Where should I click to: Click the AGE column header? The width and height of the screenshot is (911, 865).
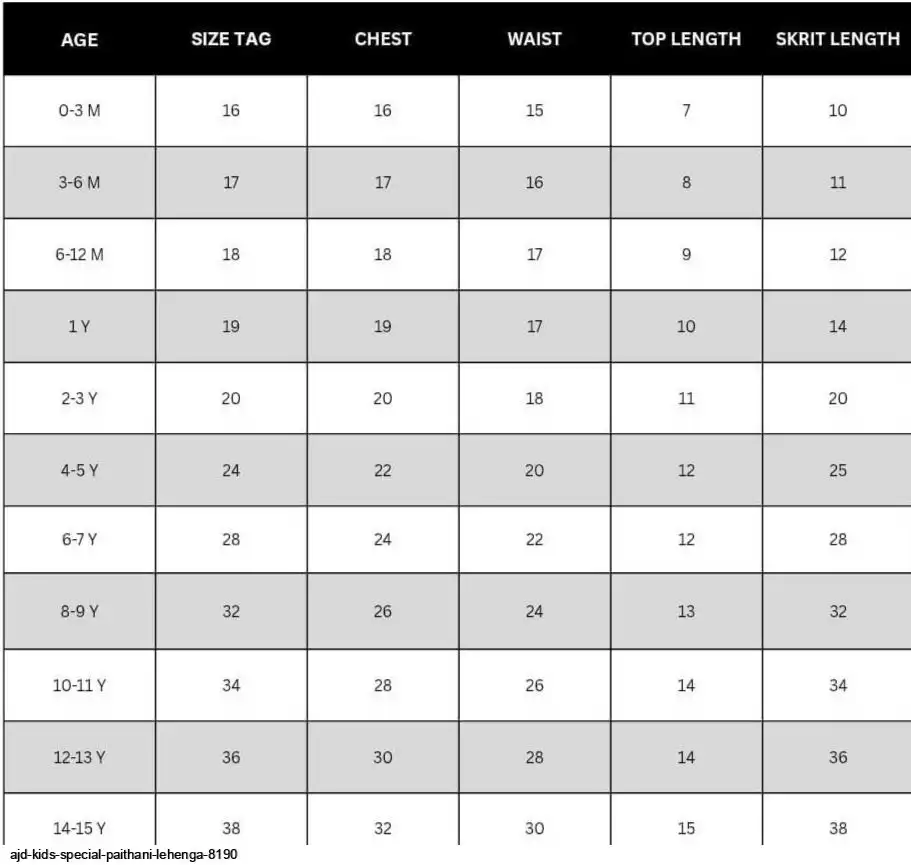coord(80,39)
